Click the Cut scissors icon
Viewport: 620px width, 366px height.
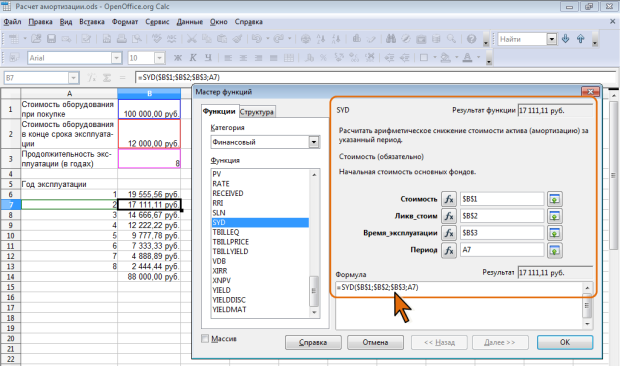(x=192, y=39)
